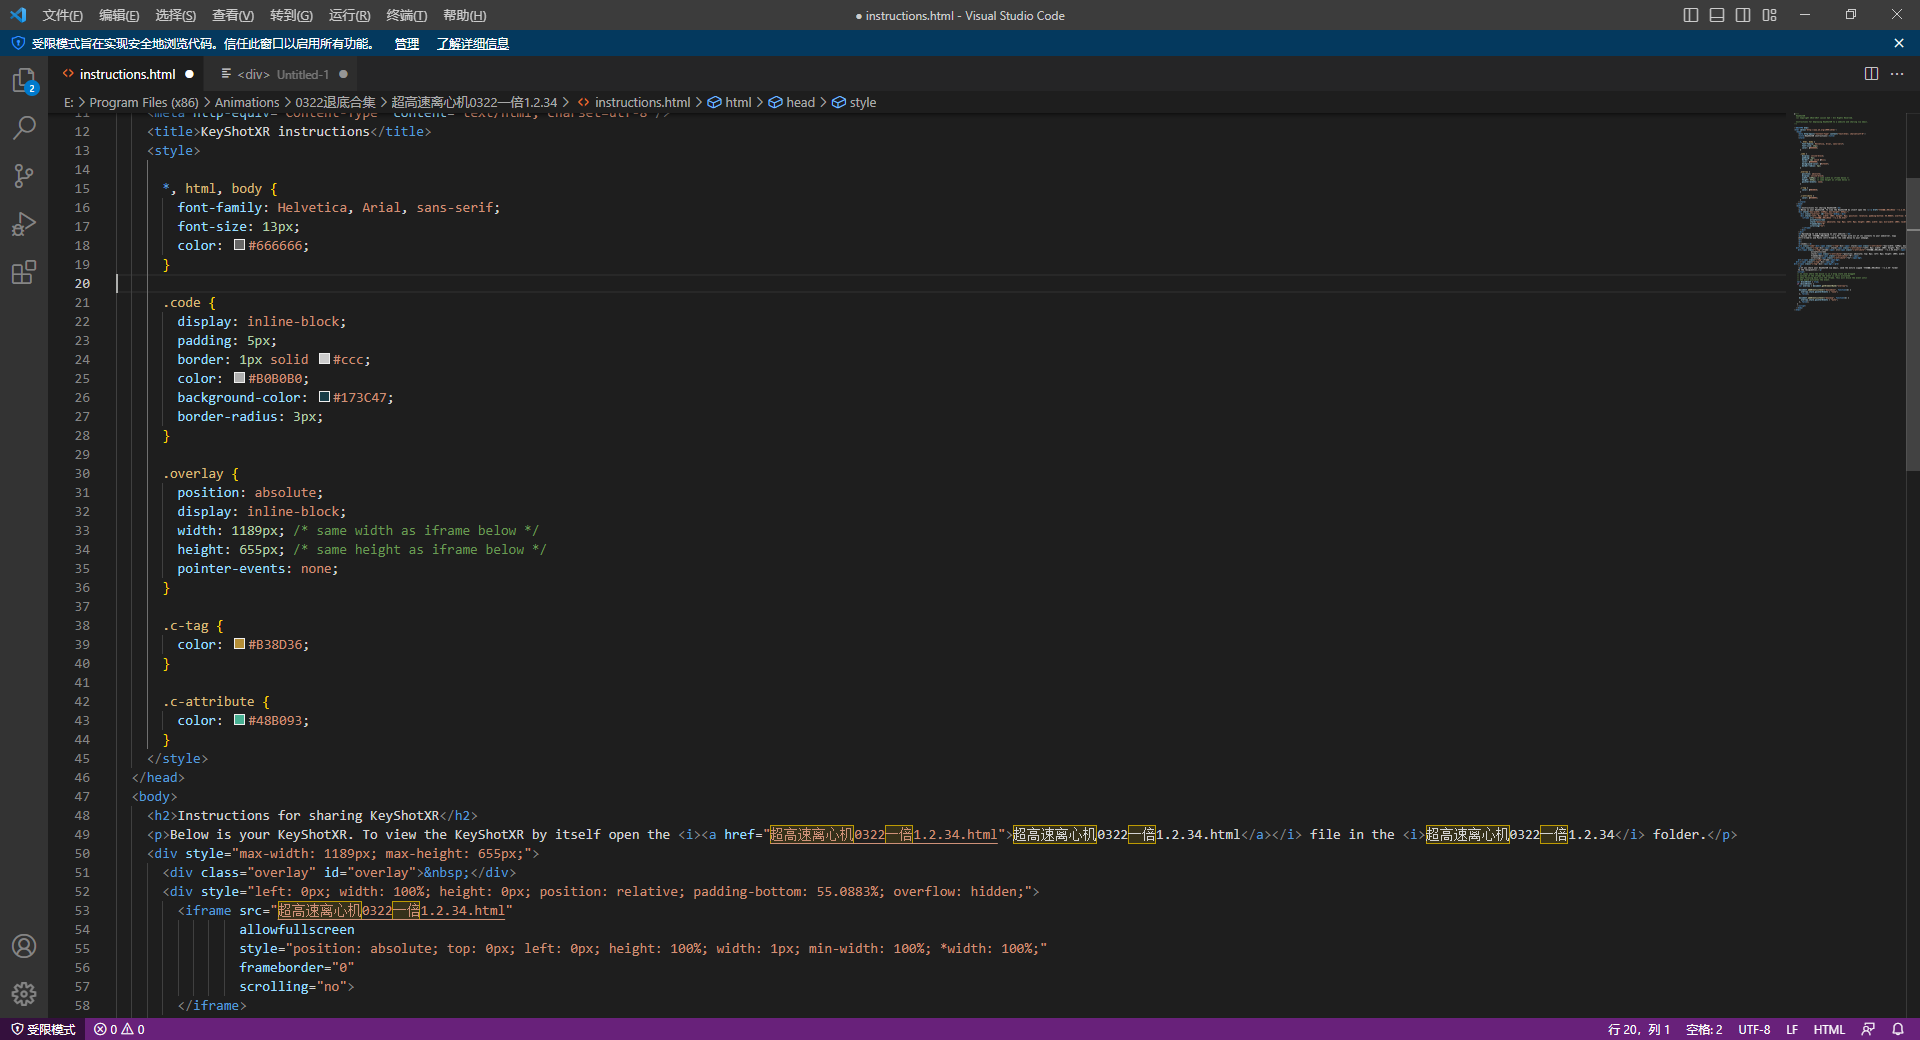Open the errors and warnings indicator
The image size is (1920, 1040).
click(x=119, y=1029)
